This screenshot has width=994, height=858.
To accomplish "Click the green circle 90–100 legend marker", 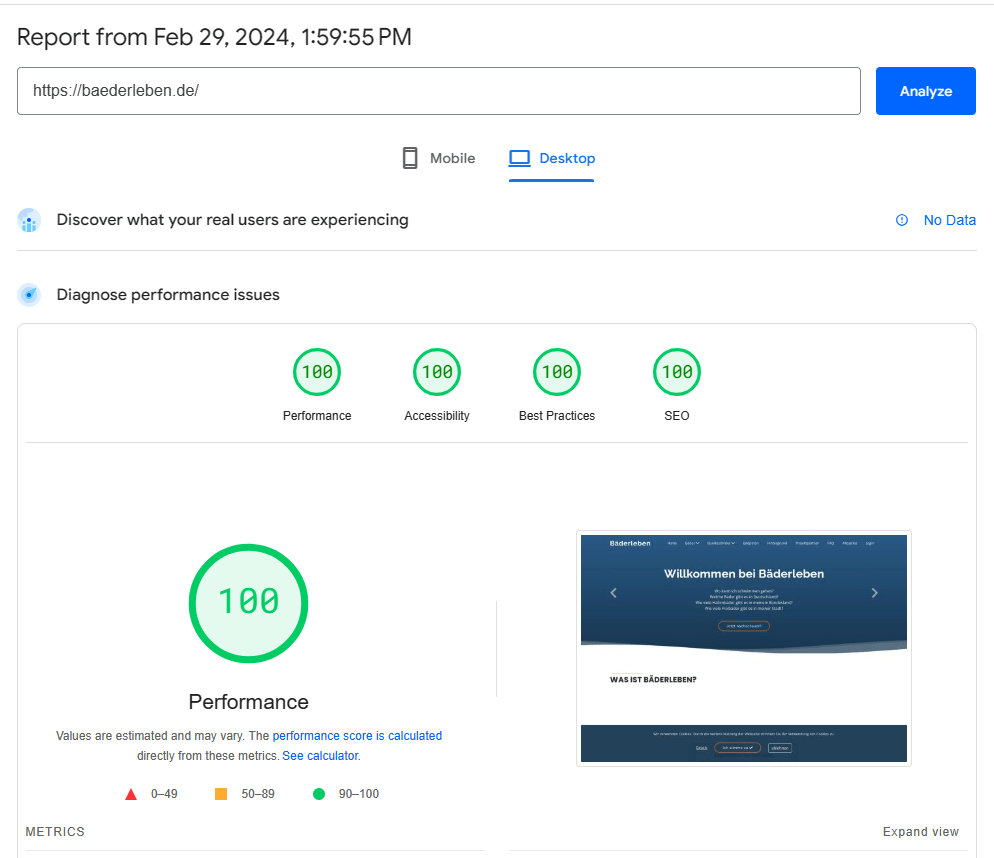I will coord(319,794).
